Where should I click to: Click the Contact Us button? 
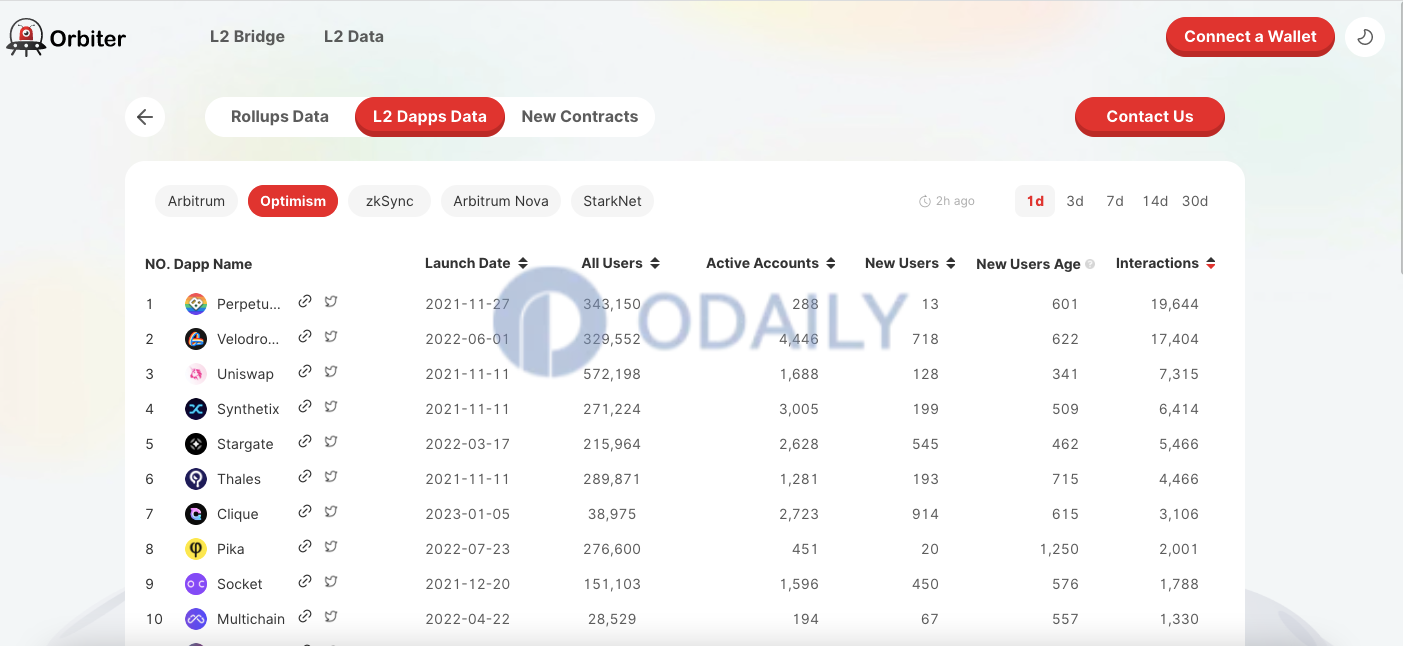tap(1150, 117)
